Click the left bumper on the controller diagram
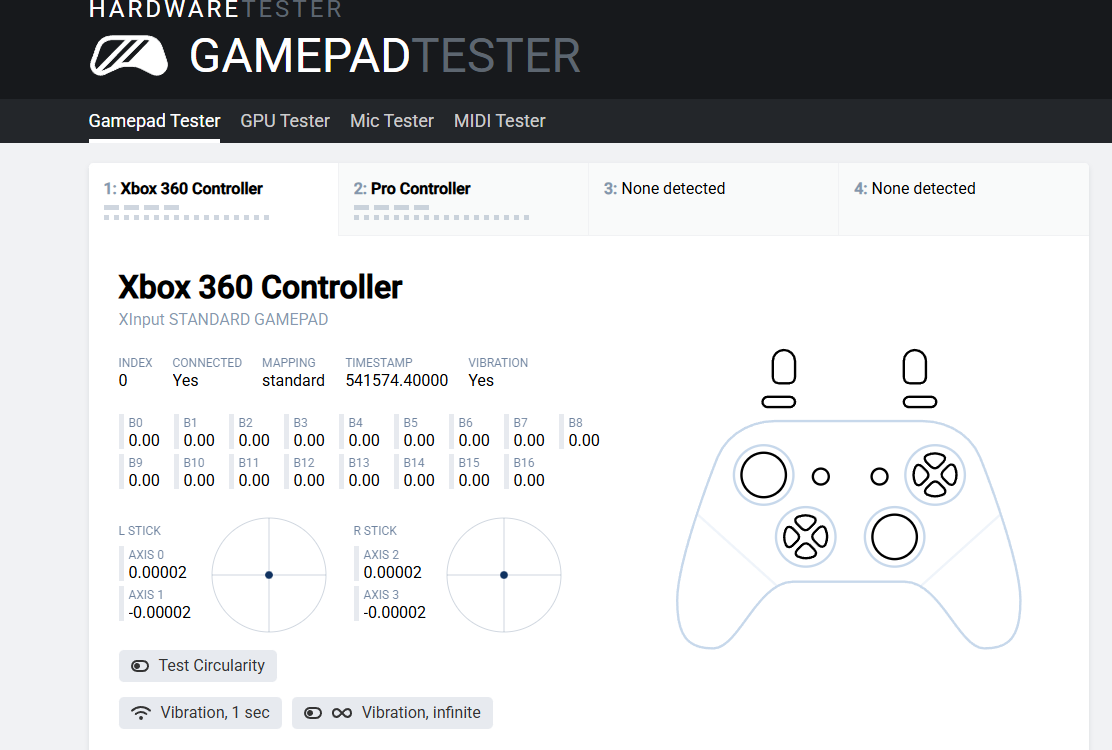The width and height of the screenshot is (1112, 750). click(779, 402)
